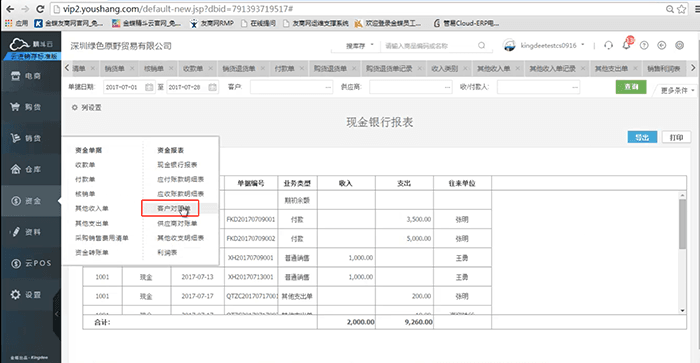Image resolution: width=700 pixels, height=363 pixels.
Task: Open the start date calendar picker icon
Action: (149, 87)
